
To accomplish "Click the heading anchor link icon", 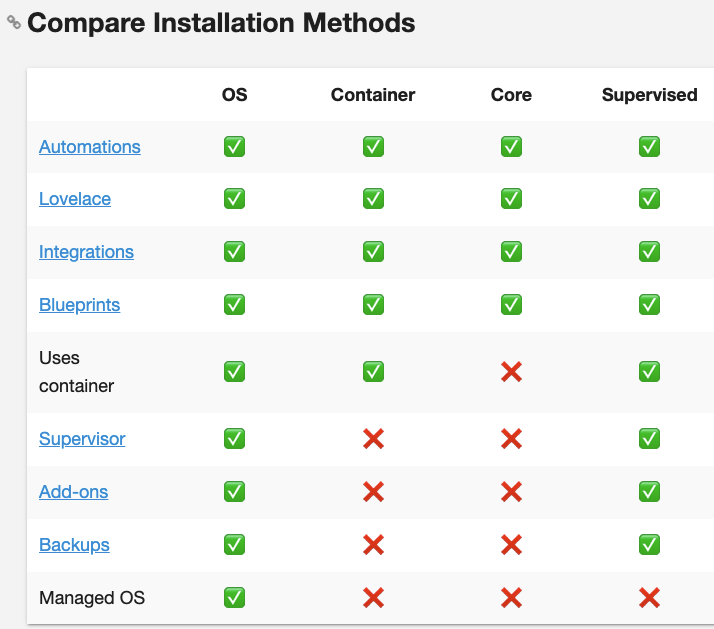I will click(14, 22).
